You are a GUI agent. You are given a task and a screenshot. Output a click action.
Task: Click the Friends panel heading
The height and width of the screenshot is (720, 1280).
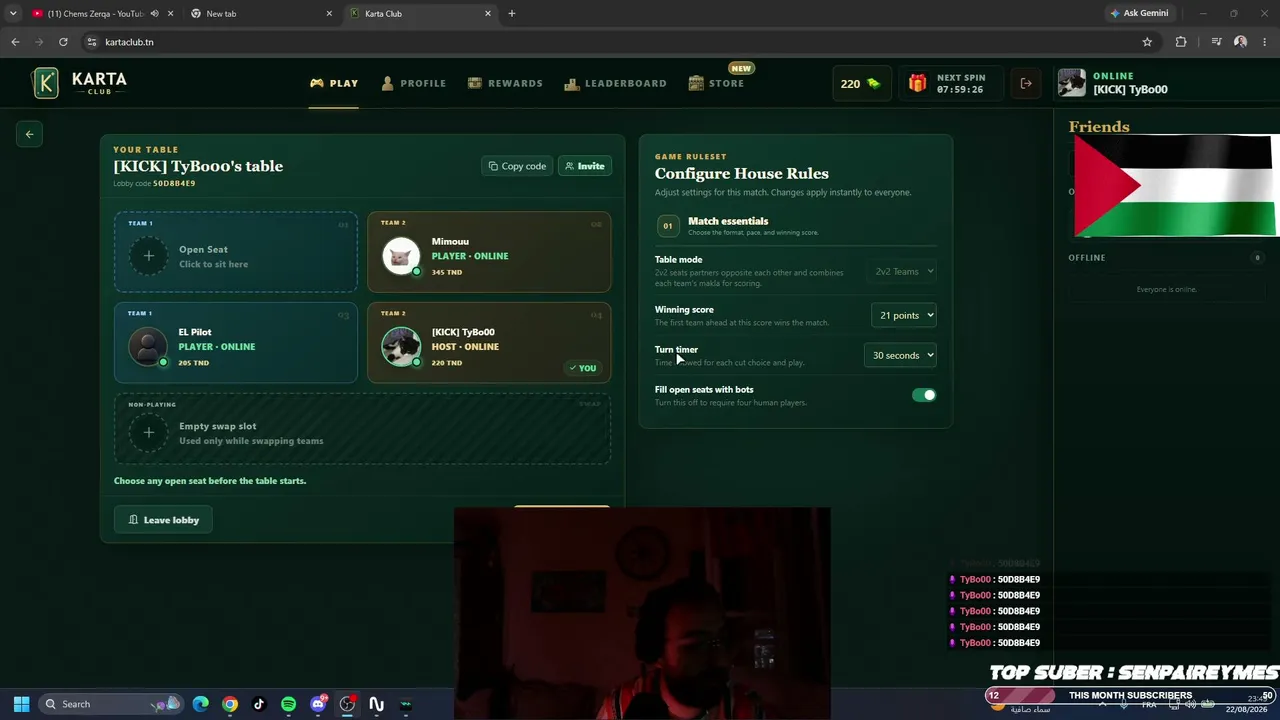(1099, 127)
